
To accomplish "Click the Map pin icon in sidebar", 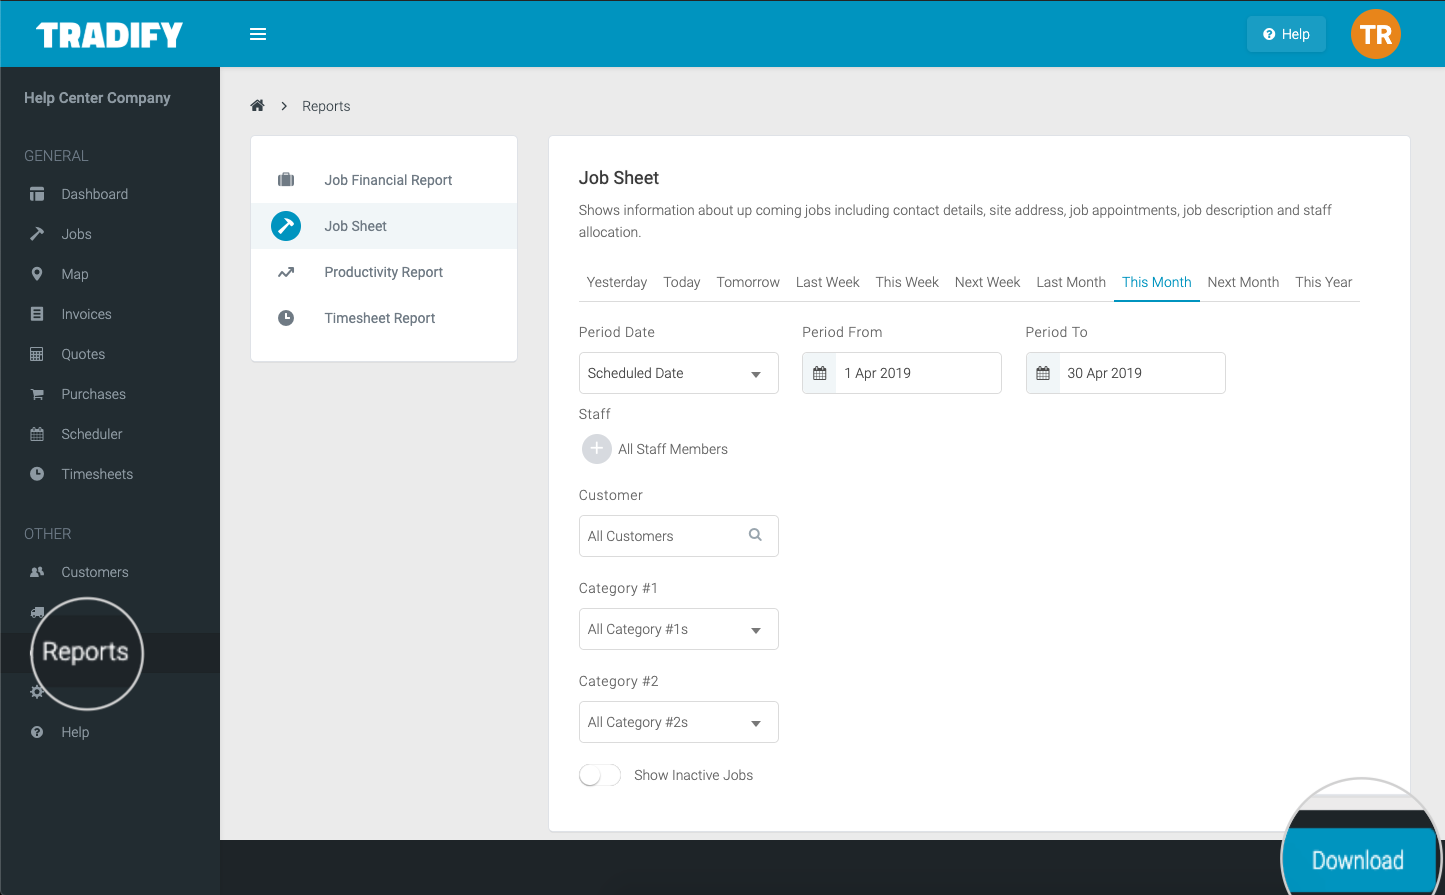I will click(x=37, y=274).
